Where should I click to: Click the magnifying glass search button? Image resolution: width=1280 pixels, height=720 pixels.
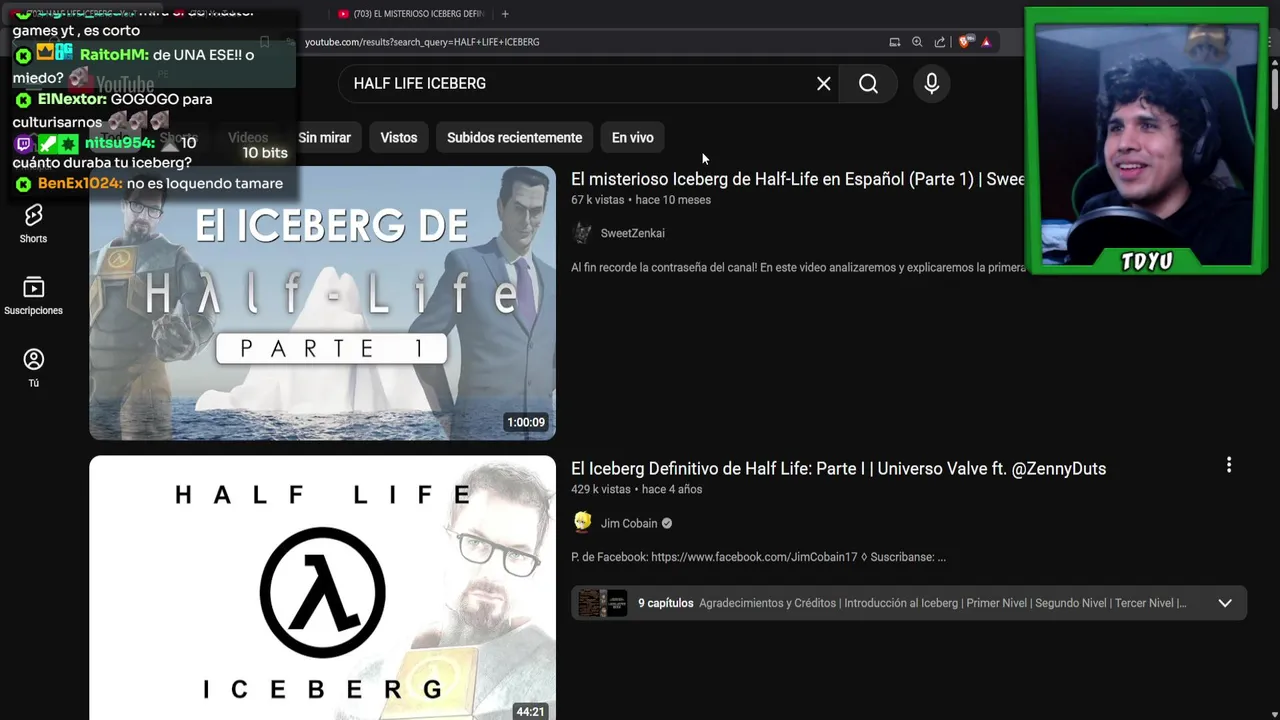[868, 84]
